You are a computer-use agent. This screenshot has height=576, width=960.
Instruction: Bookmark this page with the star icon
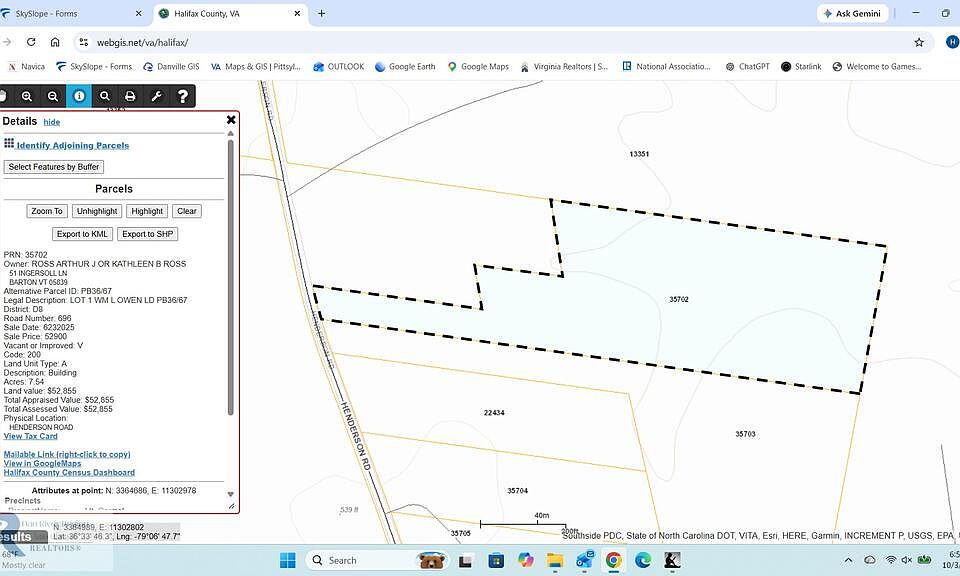click(x=919, y=42)
